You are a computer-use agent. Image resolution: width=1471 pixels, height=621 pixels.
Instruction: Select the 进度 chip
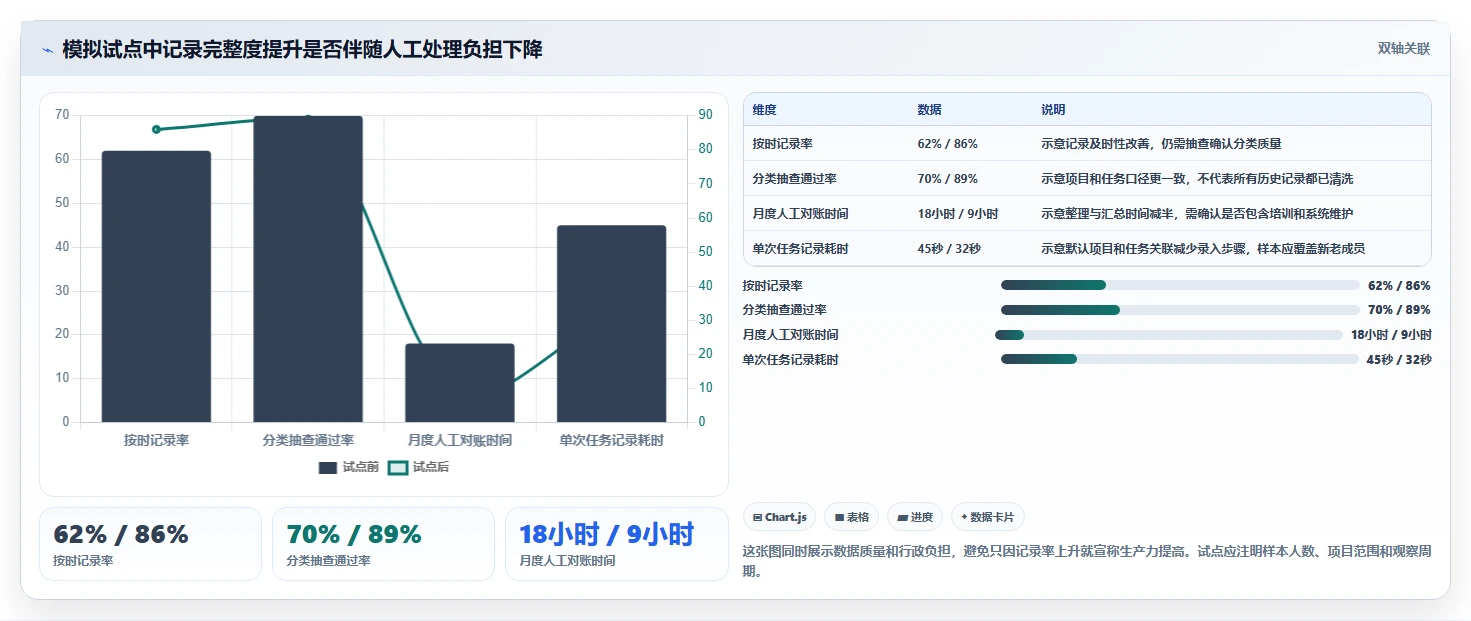pos(915,517)
